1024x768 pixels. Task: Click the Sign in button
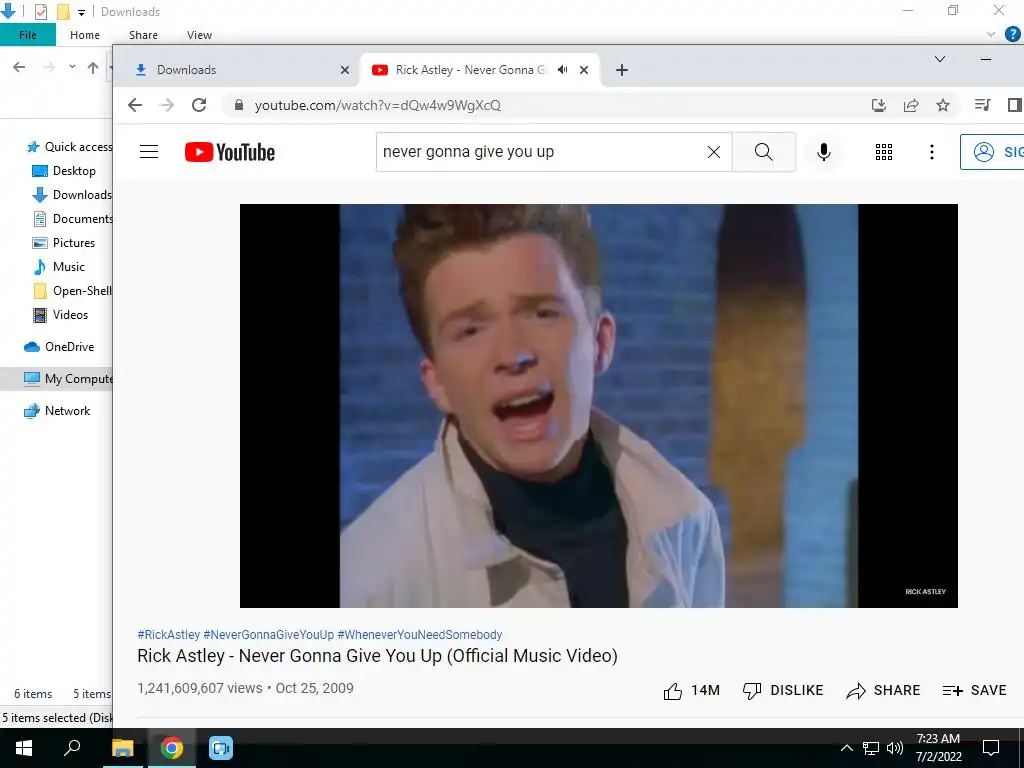[991, 152]
